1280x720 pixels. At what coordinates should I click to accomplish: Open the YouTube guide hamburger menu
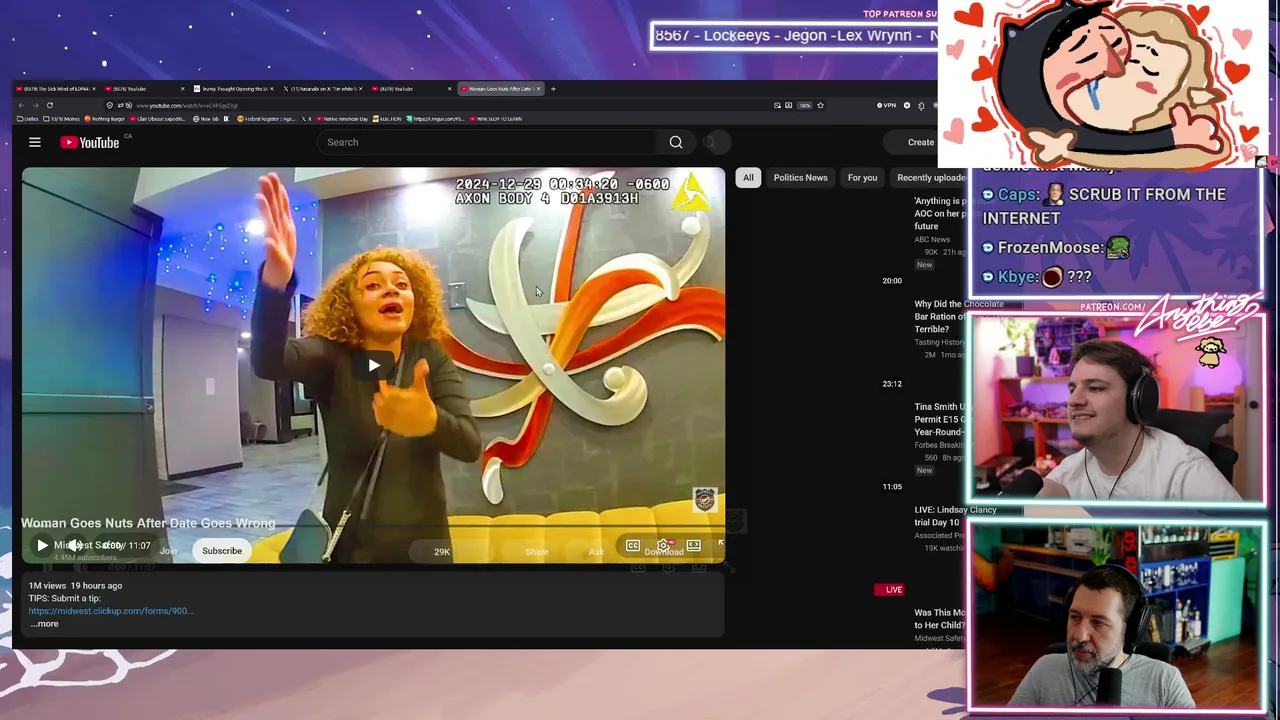click(35, 142)
